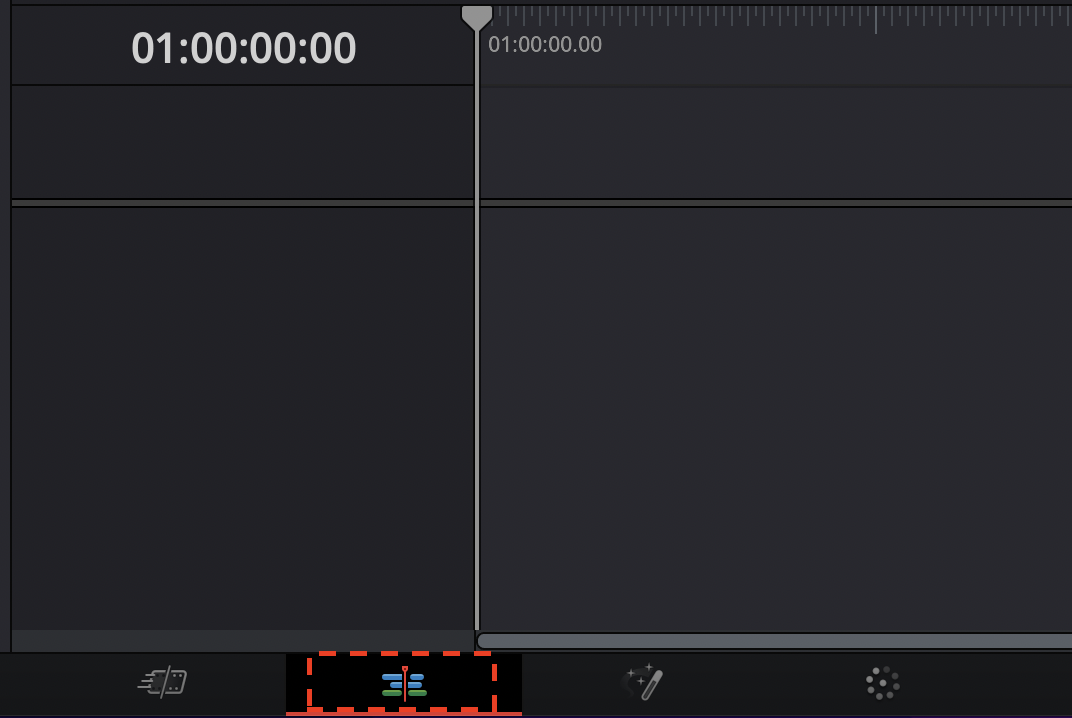Switch to the Edit page icon
The height and width of the screenshot is (718, 1072).
click(x=404, y=683)
